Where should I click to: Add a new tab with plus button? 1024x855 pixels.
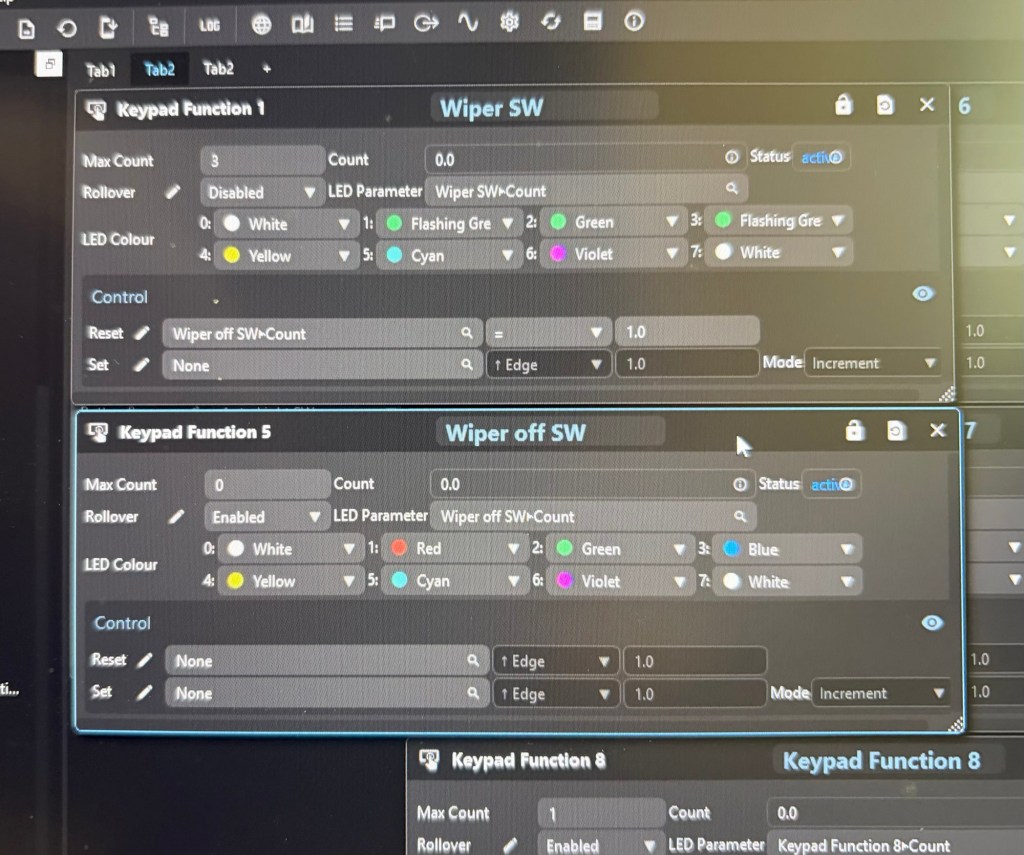click(266, 69)
